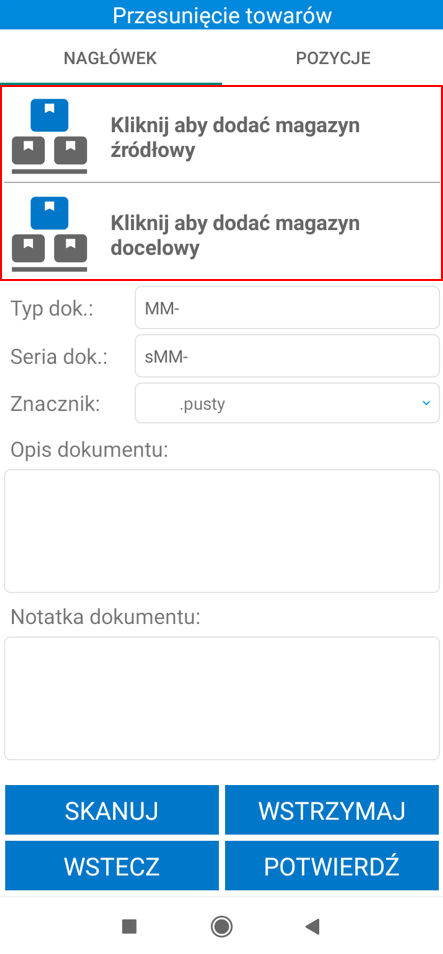Tap the Android back triangle icon
443x954 pixels.
point(313,926)
